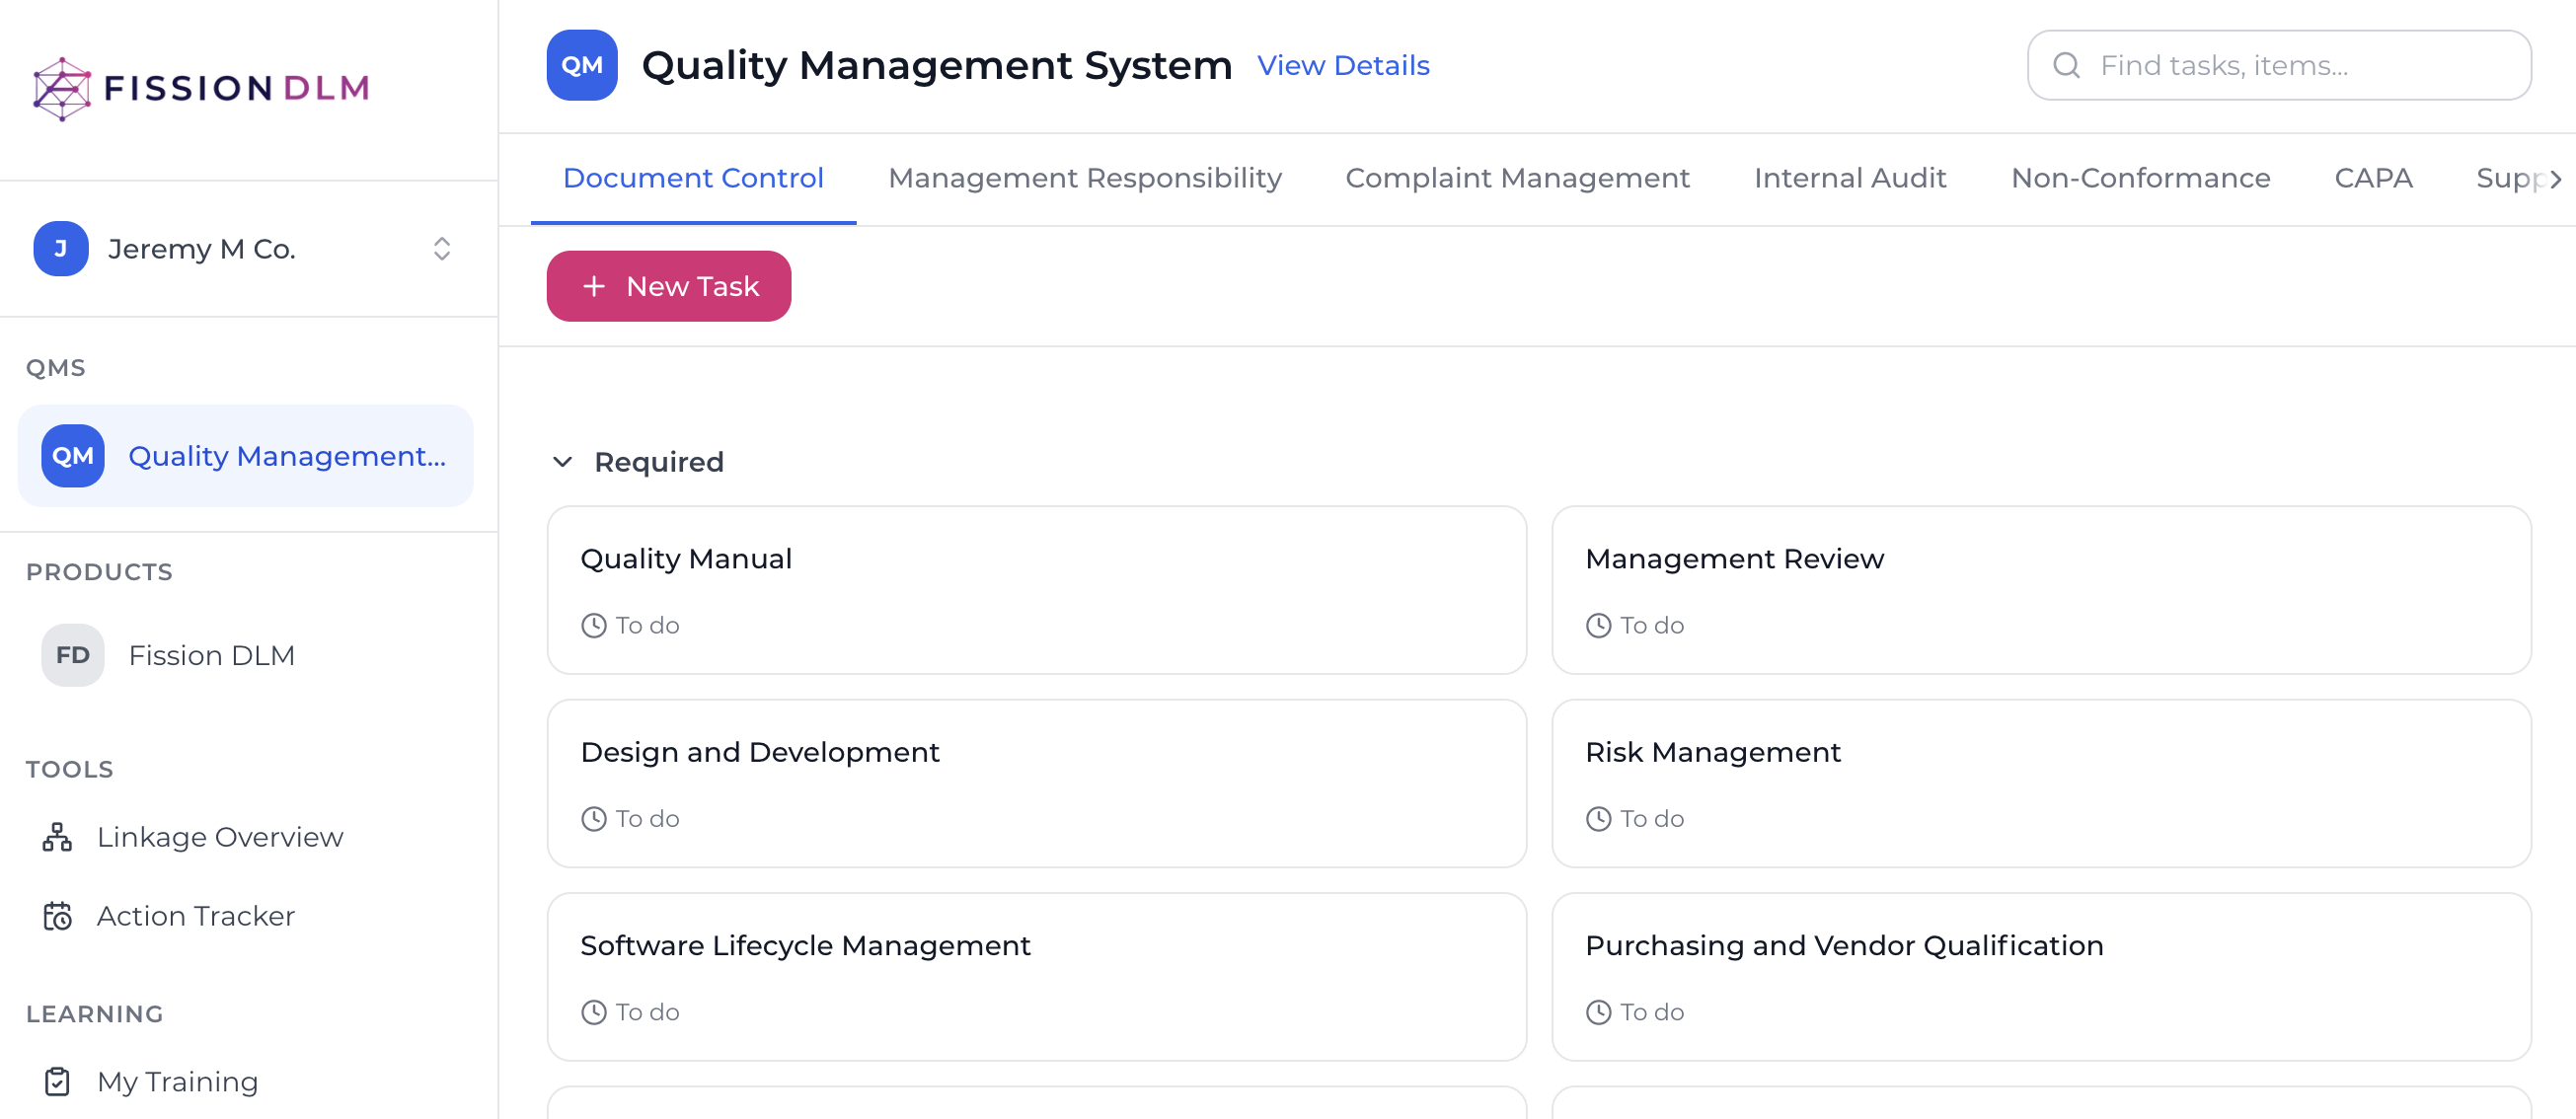Image resolution: width=2576 pixels, height=1119 pixels.
Task: Open the Jeremy M Co. workspace switcher
Action: [x=441, y=248]
